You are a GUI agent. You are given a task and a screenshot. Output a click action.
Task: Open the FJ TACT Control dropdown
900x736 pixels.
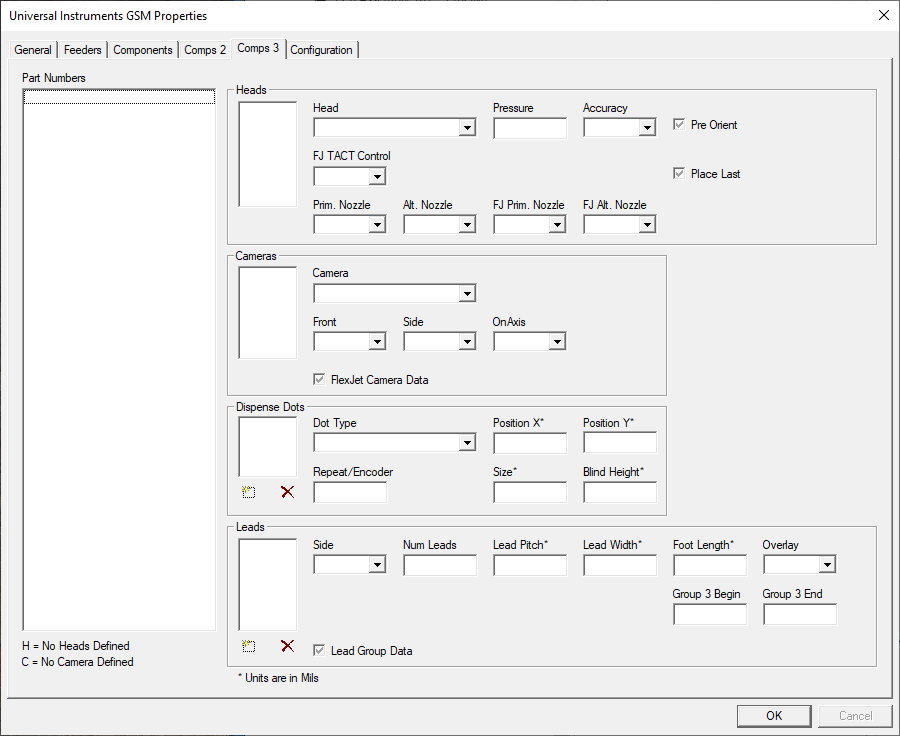(379, 175)
